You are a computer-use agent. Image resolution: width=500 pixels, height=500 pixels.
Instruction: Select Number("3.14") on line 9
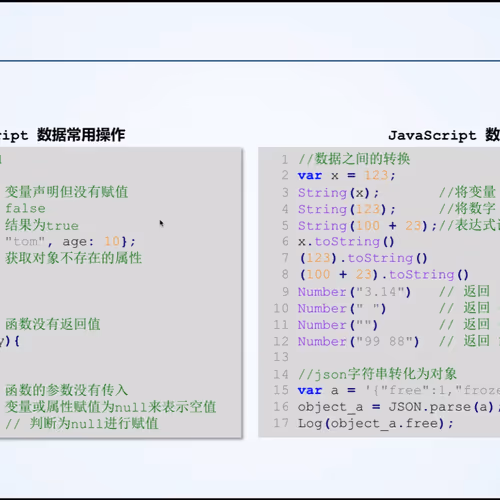[355, 292]
